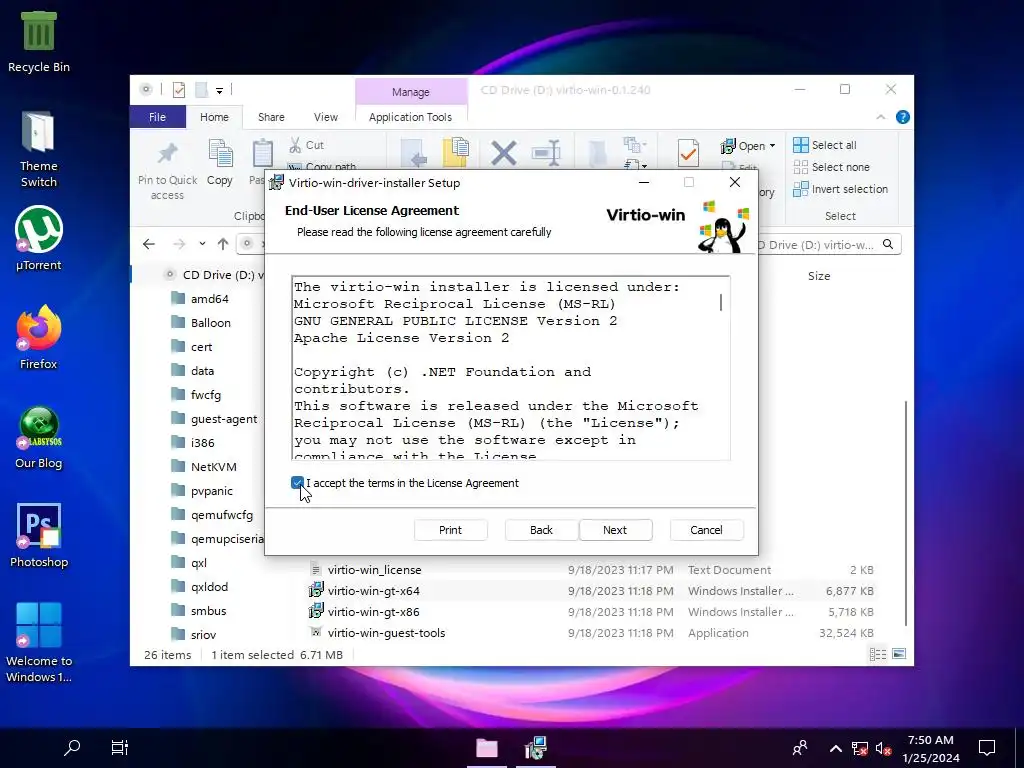The height and width of the screenshot is (768, 1024).
Task: Click the Delete X ribbon icon
Action: tap(504, 154)
